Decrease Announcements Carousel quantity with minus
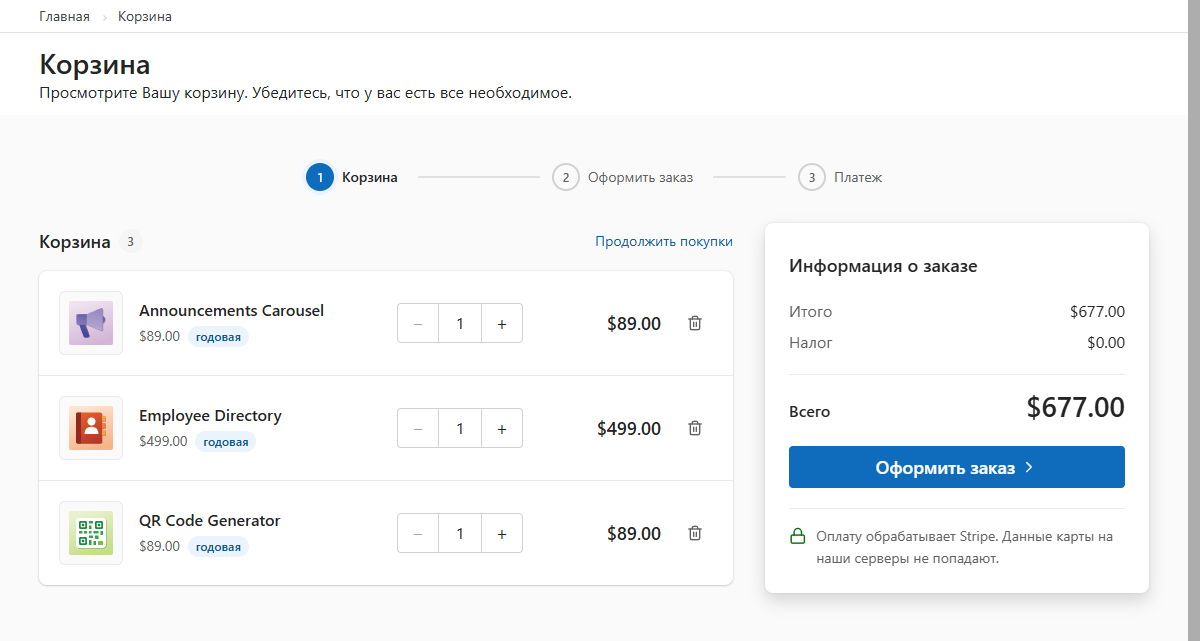Screen dimensions: 1200x641 coord(418,323)
